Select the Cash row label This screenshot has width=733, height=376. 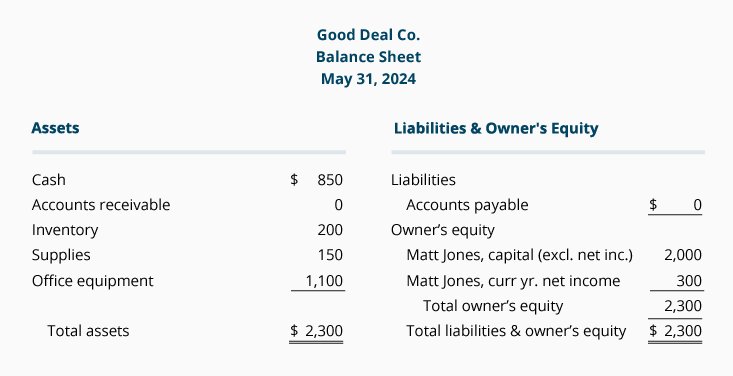pyautogui.click(x=49, y=180)
